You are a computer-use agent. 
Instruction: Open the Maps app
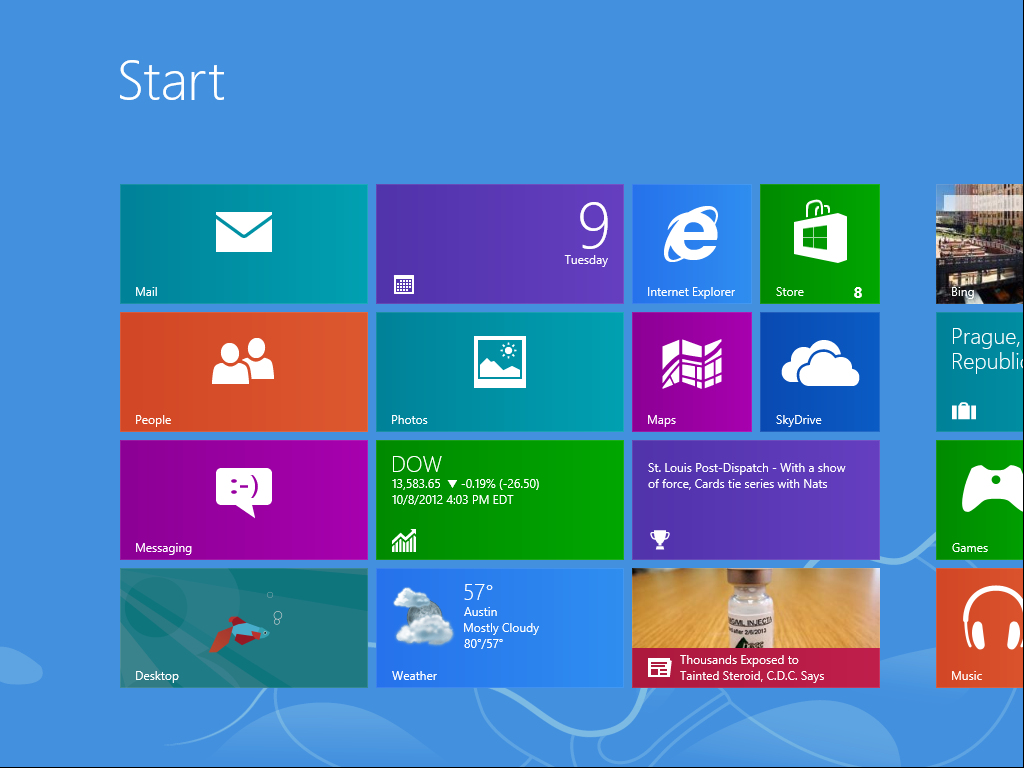coord(691,371)
